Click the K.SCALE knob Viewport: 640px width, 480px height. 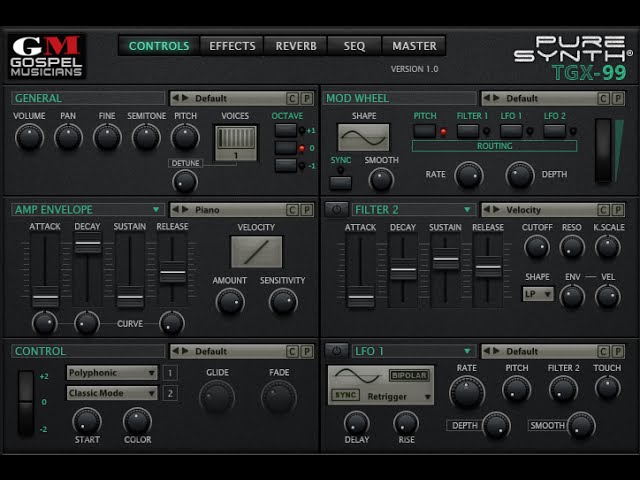pos(608,247)
